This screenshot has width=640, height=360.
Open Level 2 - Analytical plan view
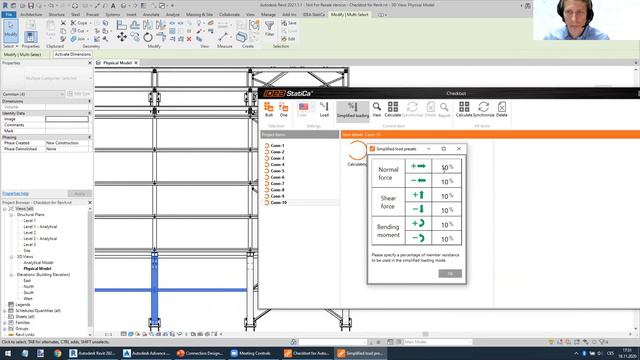point(40,238)
